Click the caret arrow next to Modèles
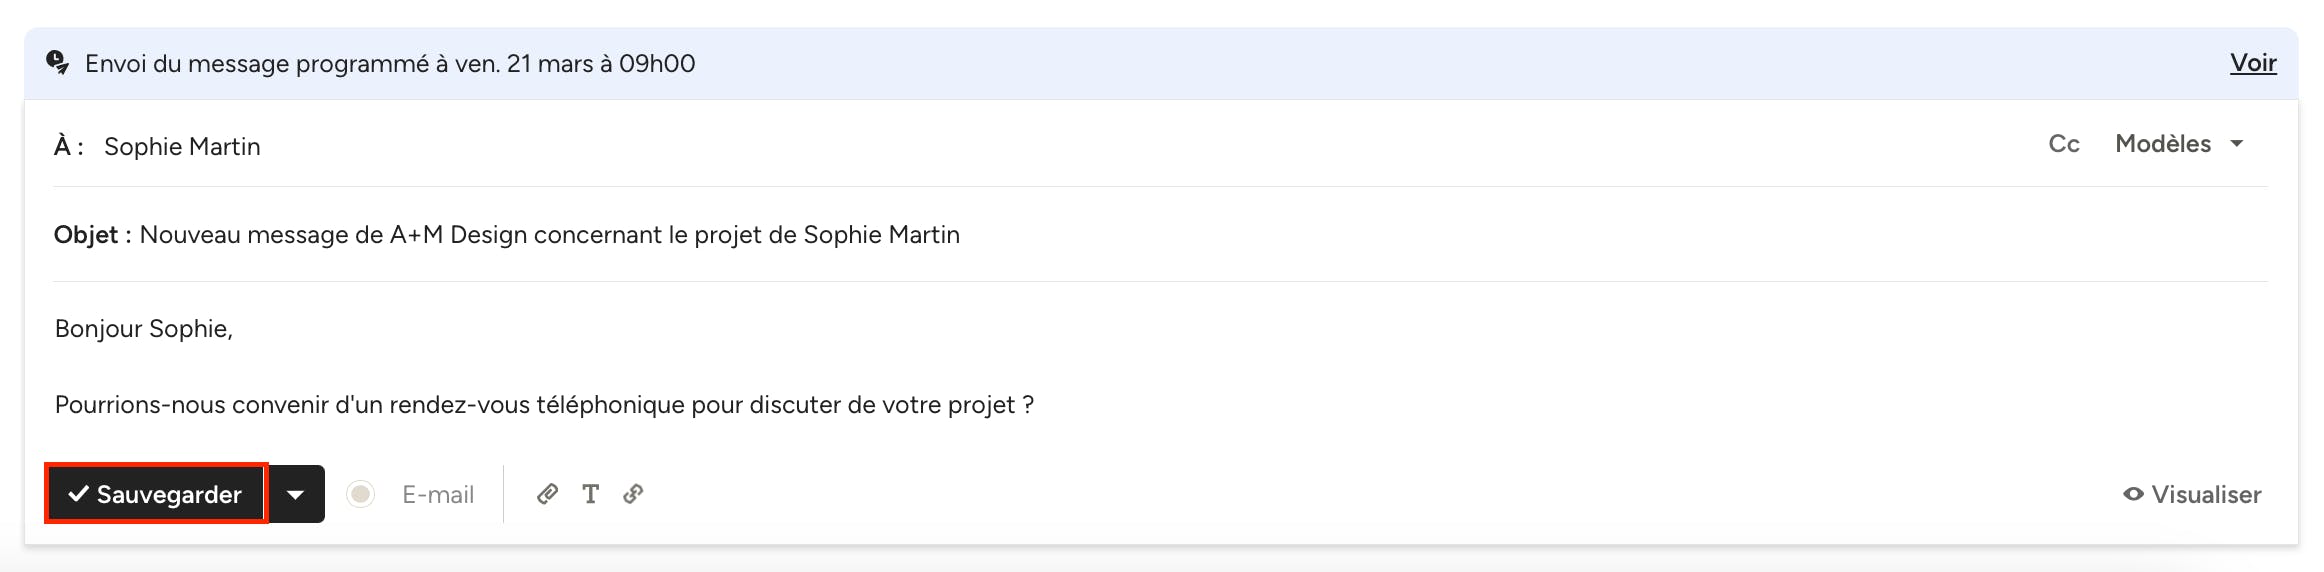The width and height of the screenshot is (2324, 572). pos(2237,144)
